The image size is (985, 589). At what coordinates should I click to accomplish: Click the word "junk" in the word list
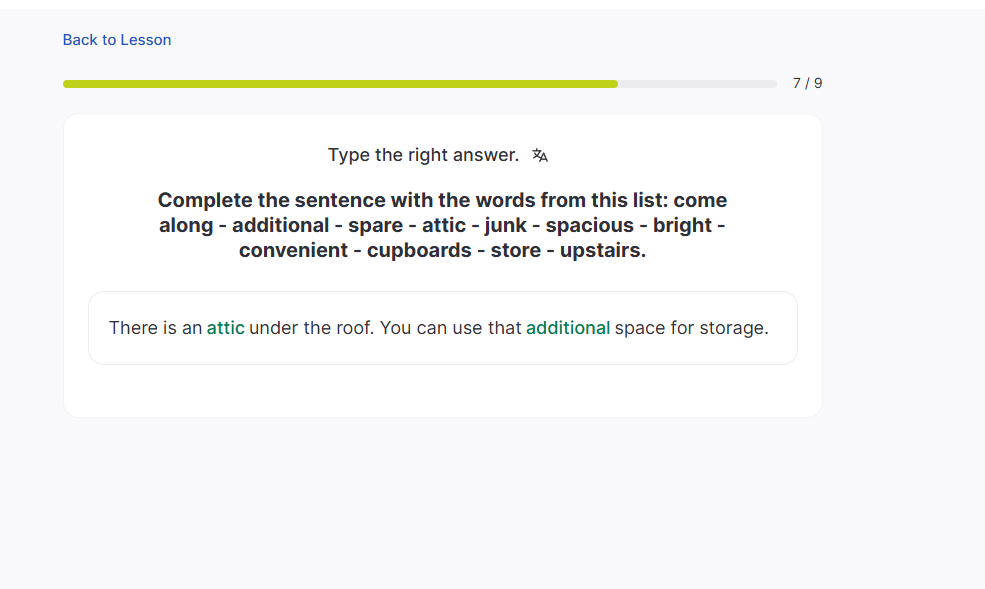(505, 225)
